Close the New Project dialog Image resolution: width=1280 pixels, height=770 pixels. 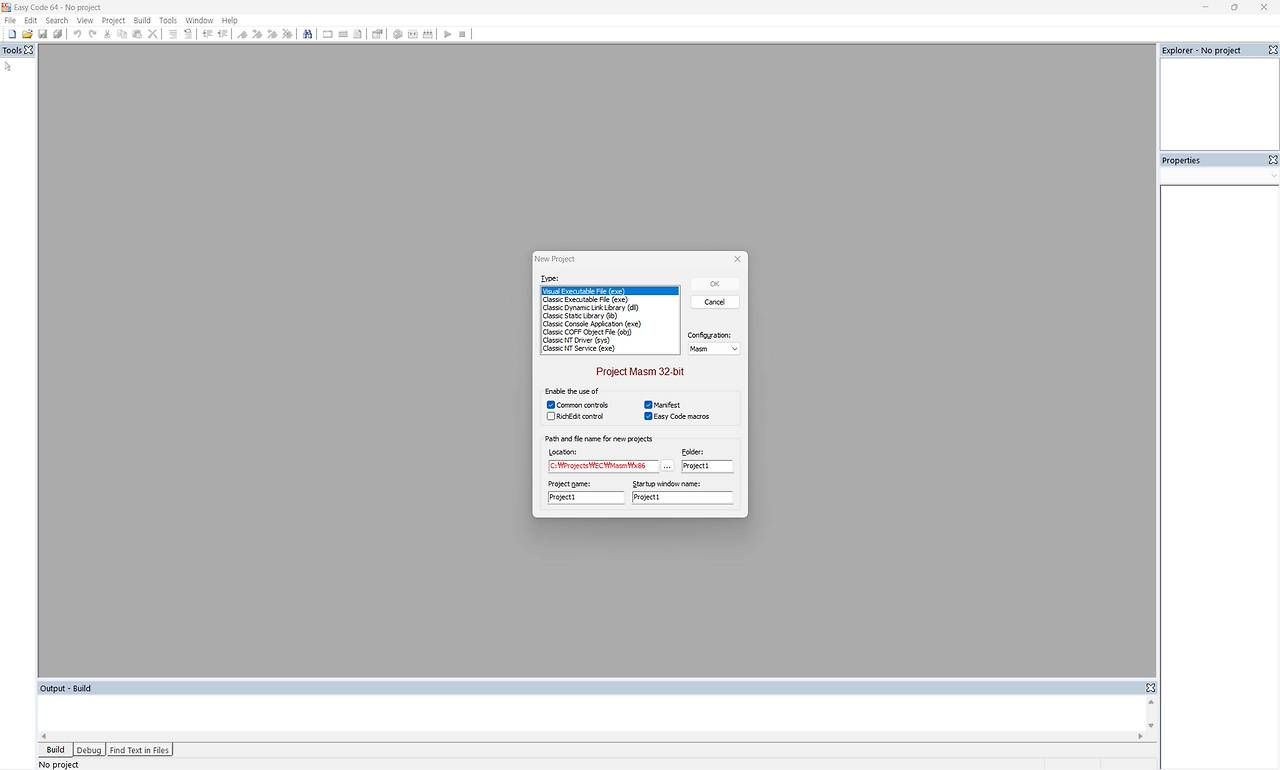pyautogui.click(x=737, y=259)
